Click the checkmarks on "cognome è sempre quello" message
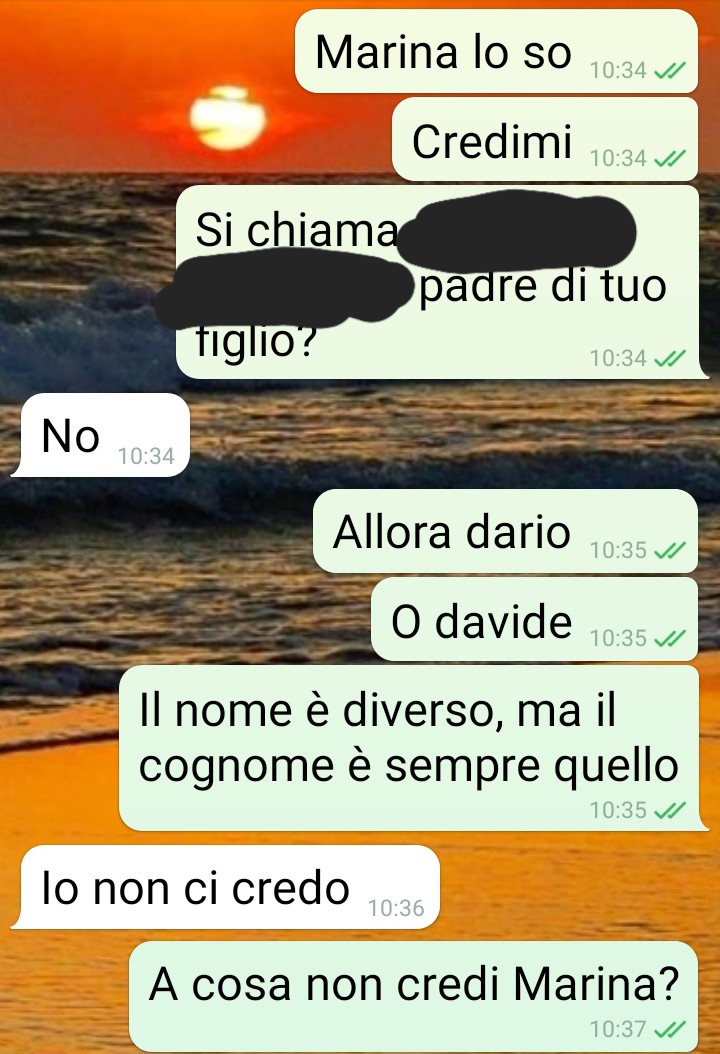Image resolution: width=720 pixels, height=1054 pixels. pyautogui.click(x=670, y=811)
